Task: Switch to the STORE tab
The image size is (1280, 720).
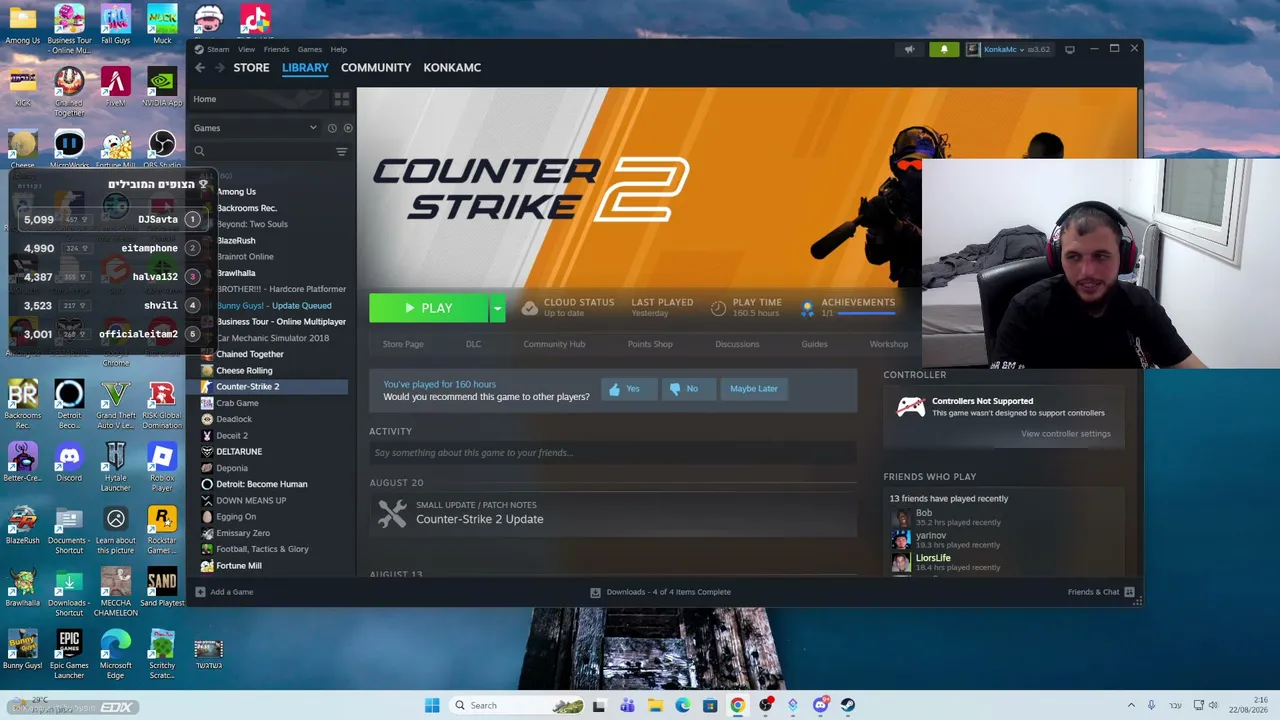Action: pyautogui.click(x=251, y=67)
